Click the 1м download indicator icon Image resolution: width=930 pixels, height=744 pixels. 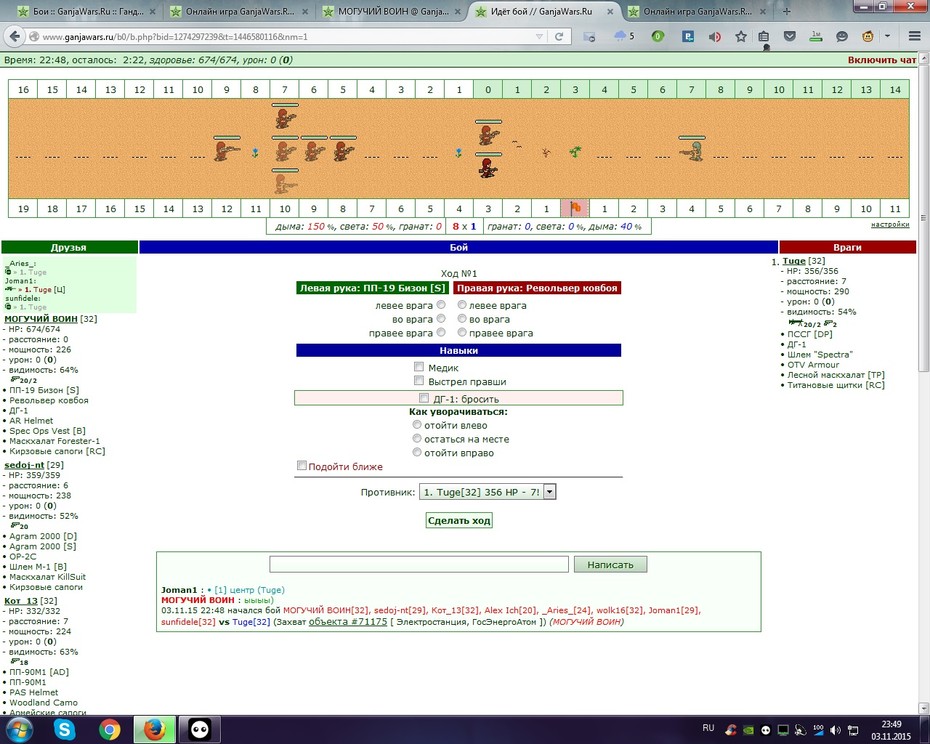(816, 37)
